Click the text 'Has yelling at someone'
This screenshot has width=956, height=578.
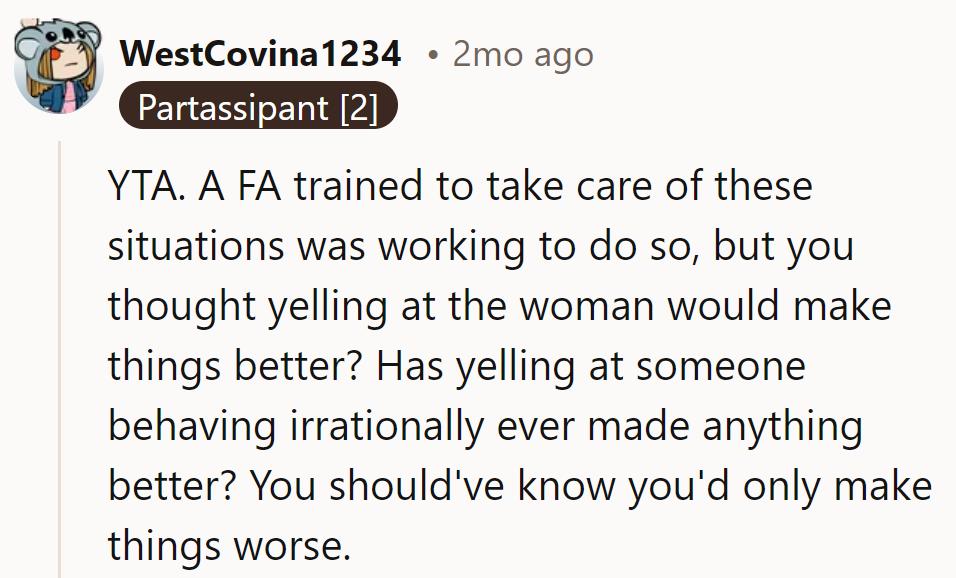[591, 366]
